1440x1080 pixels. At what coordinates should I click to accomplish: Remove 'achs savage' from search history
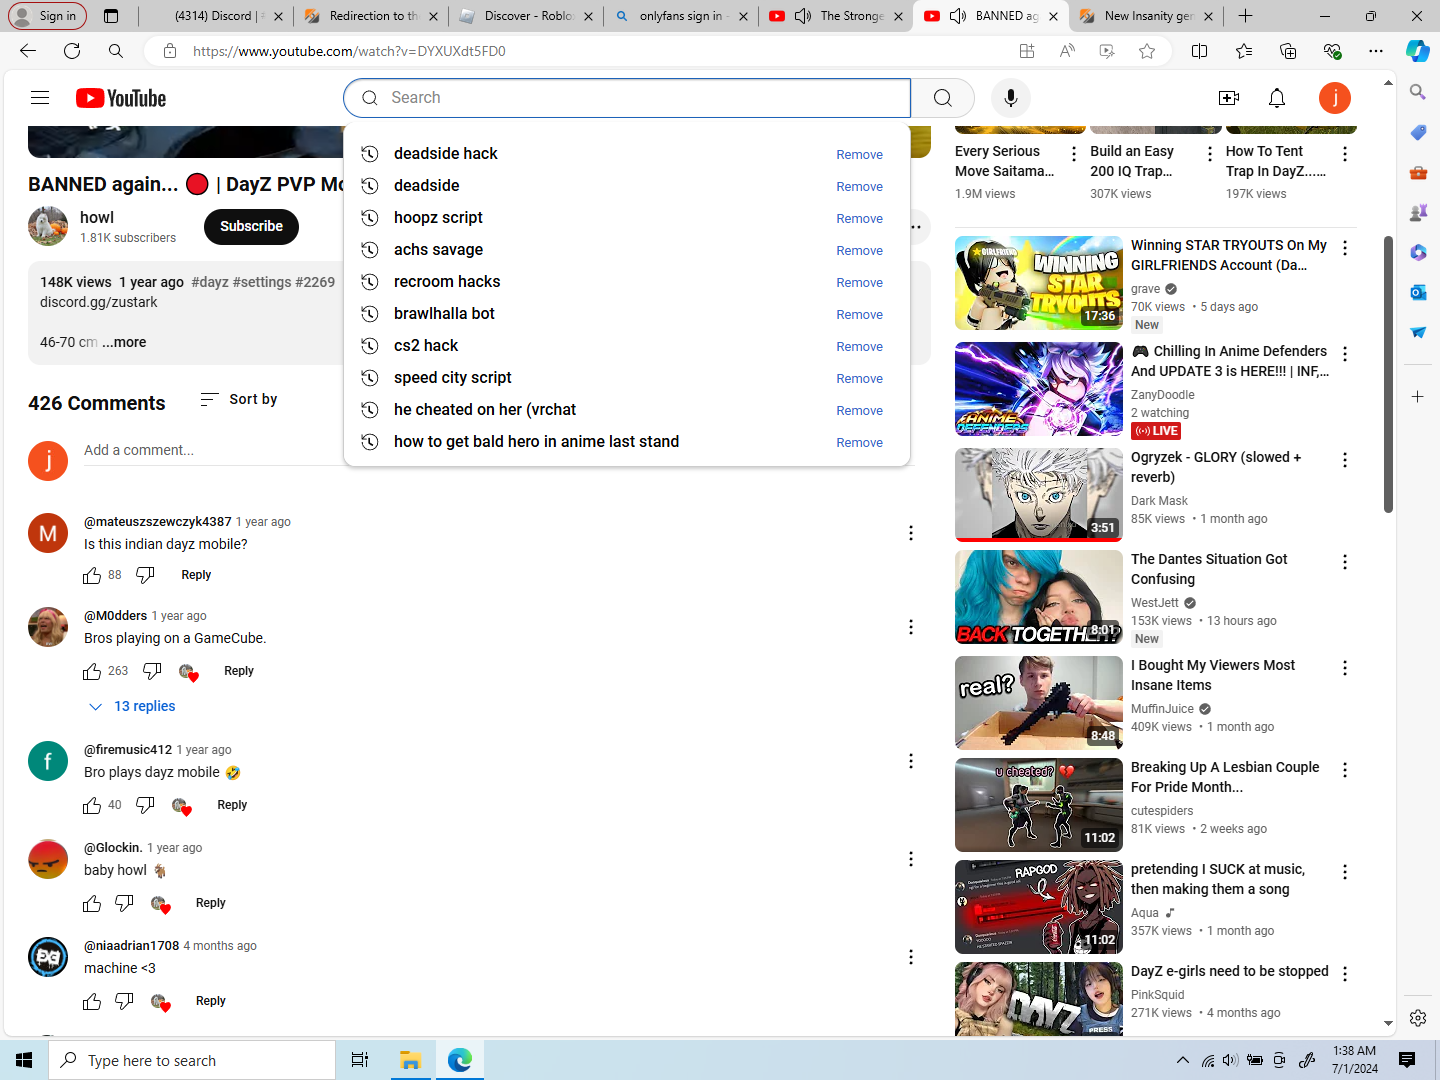860,251
